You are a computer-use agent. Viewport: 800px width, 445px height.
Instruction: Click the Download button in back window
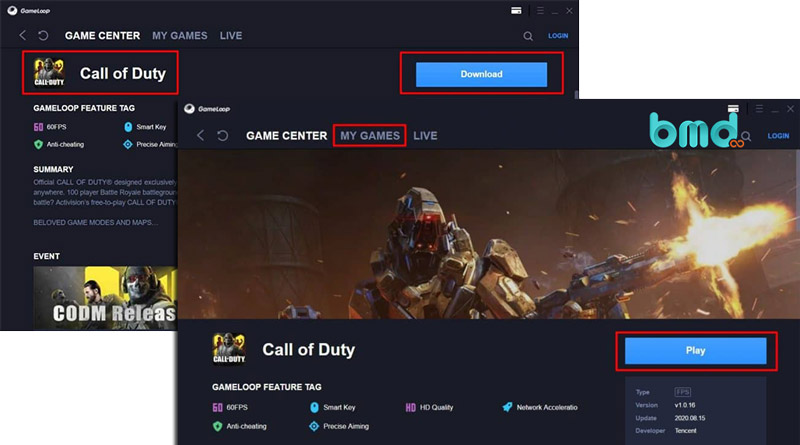tap(481, 74)
